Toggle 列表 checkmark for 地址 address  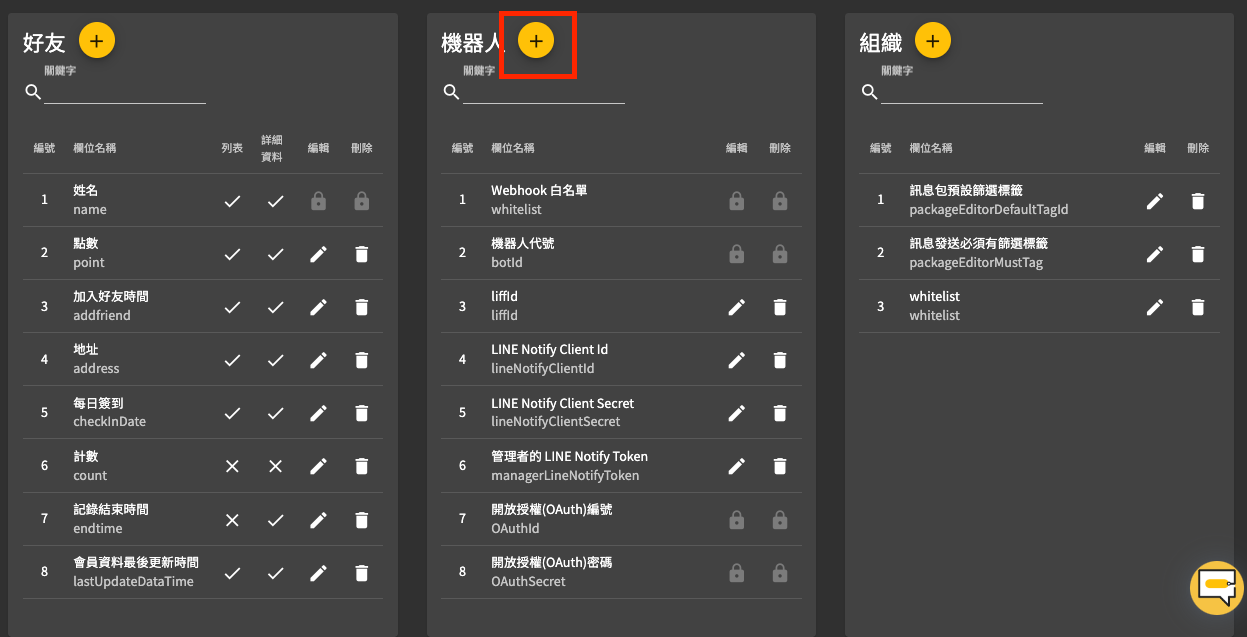tap(232, 360)
